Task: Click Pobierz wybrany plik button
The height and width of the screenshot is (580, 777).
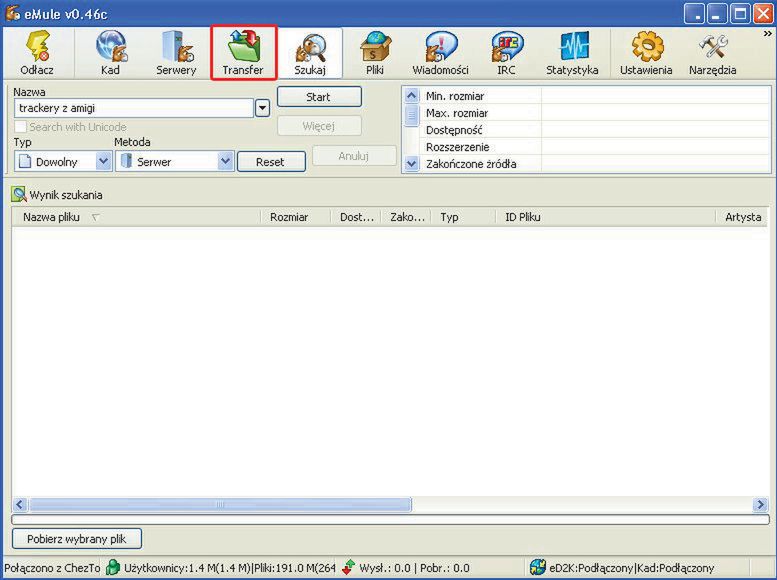Action: pyautogui.click(x=77, y=539)
